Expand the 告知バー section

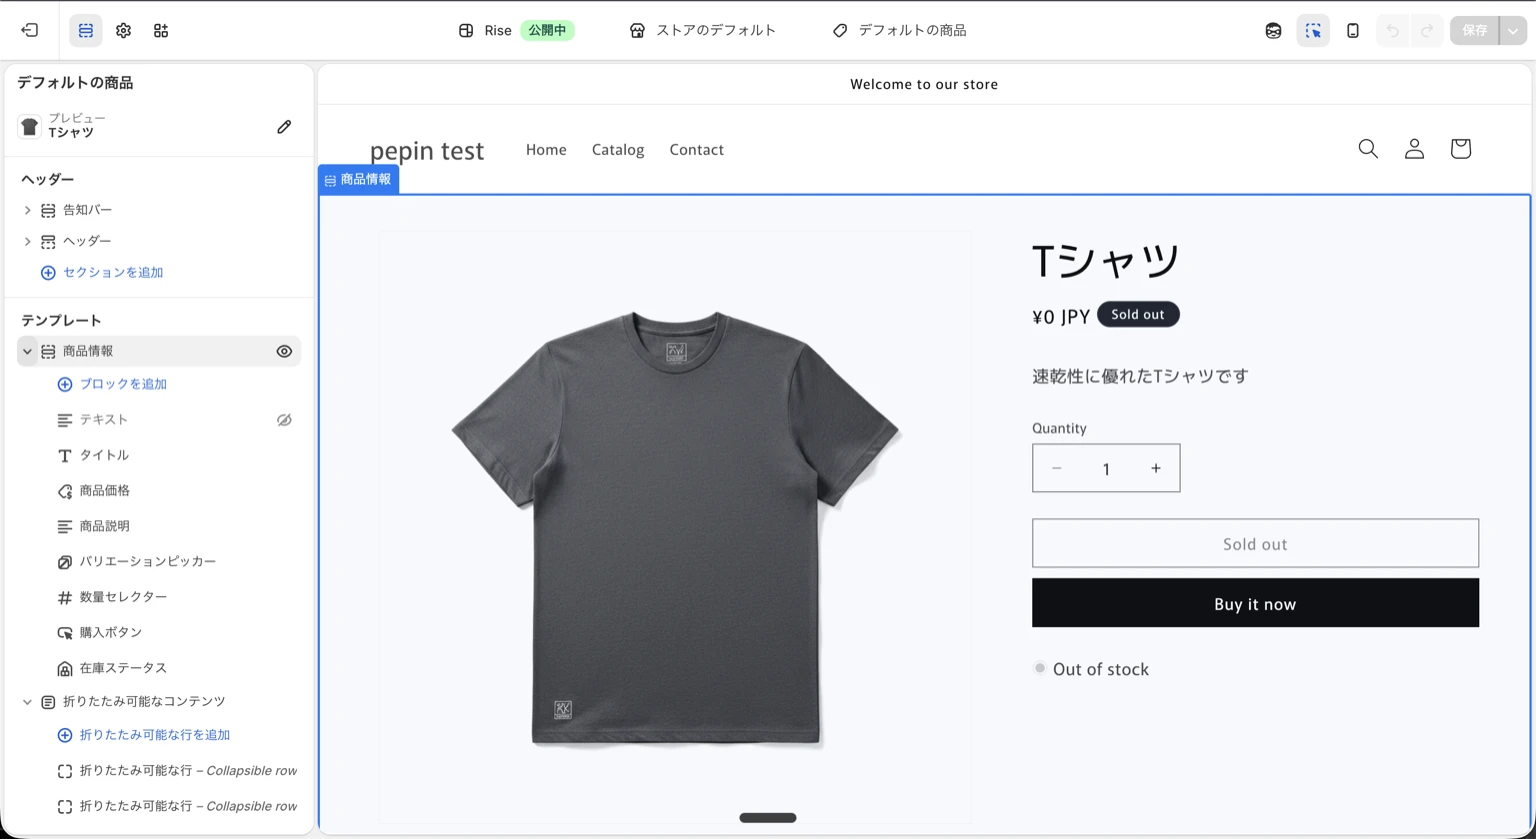point(27,210)
